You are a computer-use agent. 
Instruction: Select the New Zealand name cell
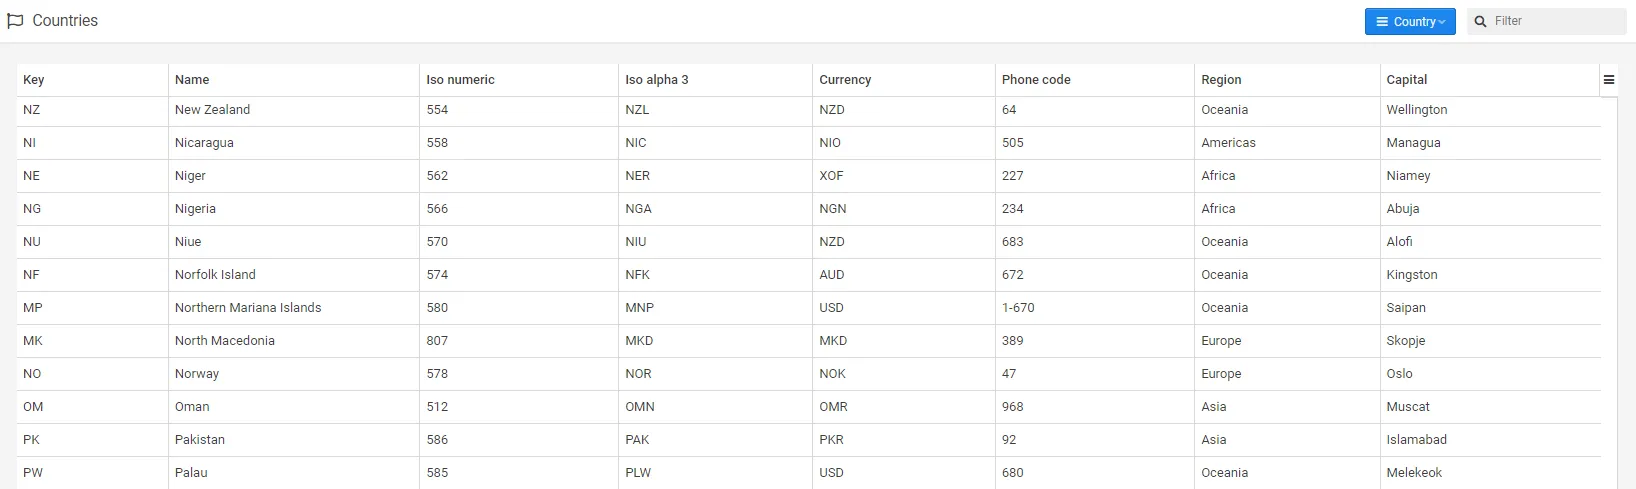[212, 110]
